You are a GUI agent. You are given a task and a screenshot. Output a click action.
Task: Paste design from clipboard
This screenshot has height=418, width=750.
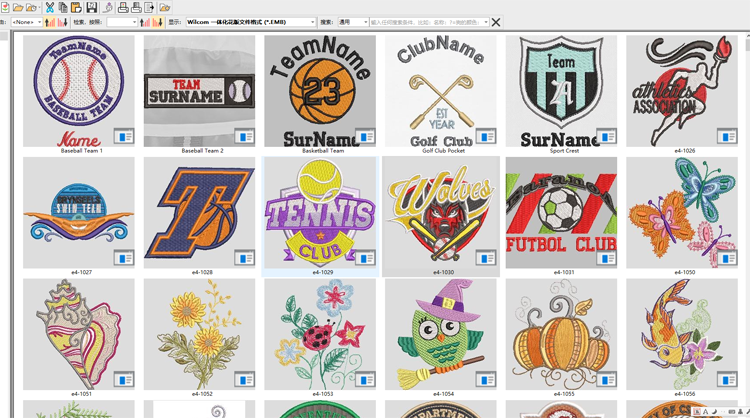[x=76, y=8]
